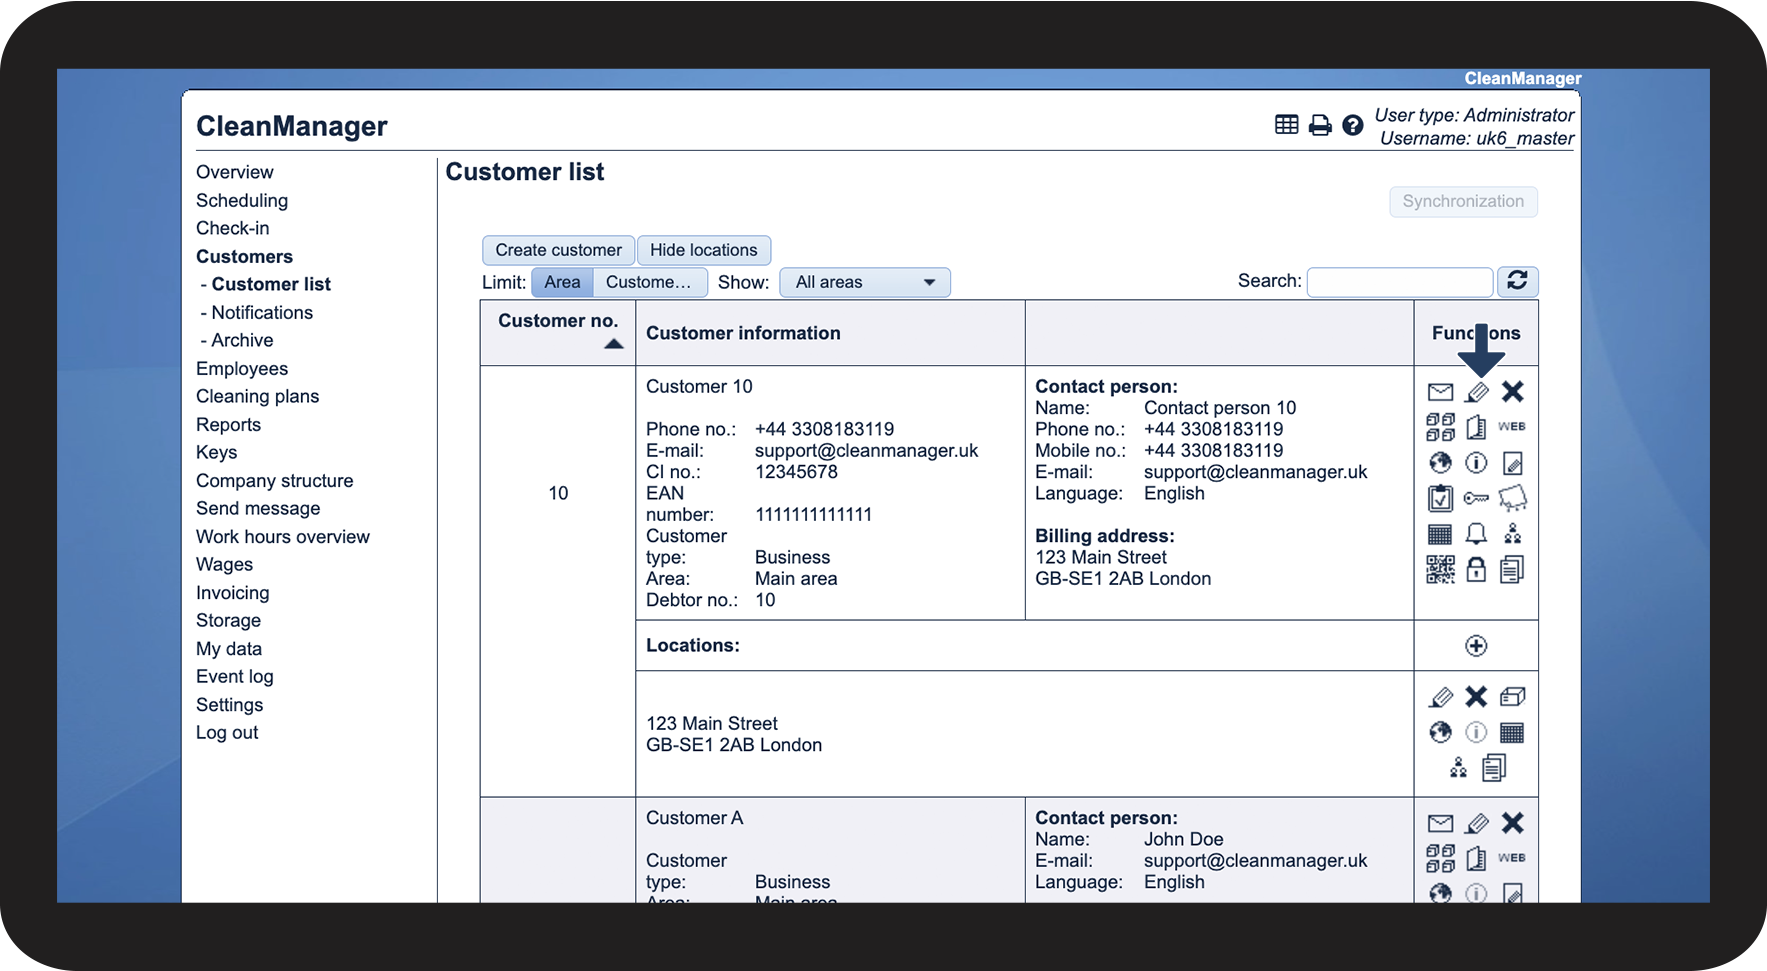Go to Archive under Customers
The height and width of the screenshot is (971, 1767).
pos(242,341)
